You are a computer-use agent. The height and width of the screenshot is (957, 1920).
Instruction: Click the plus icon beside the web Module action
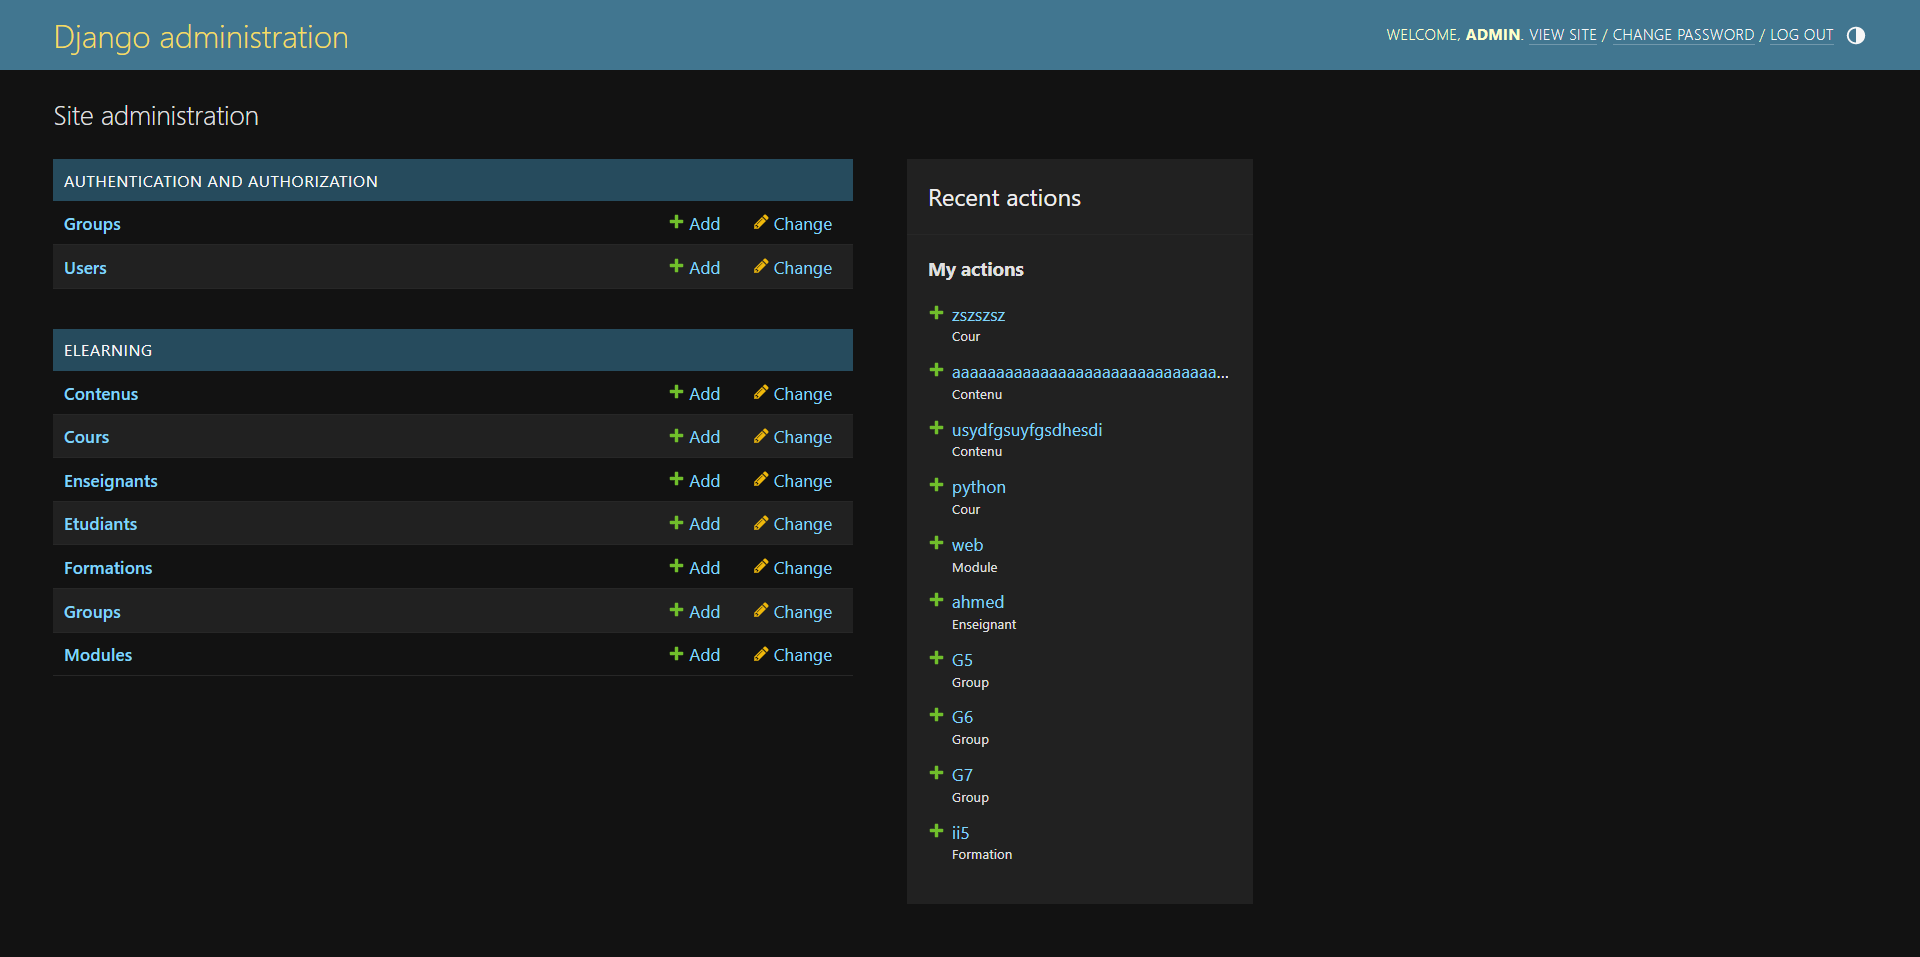936,542
